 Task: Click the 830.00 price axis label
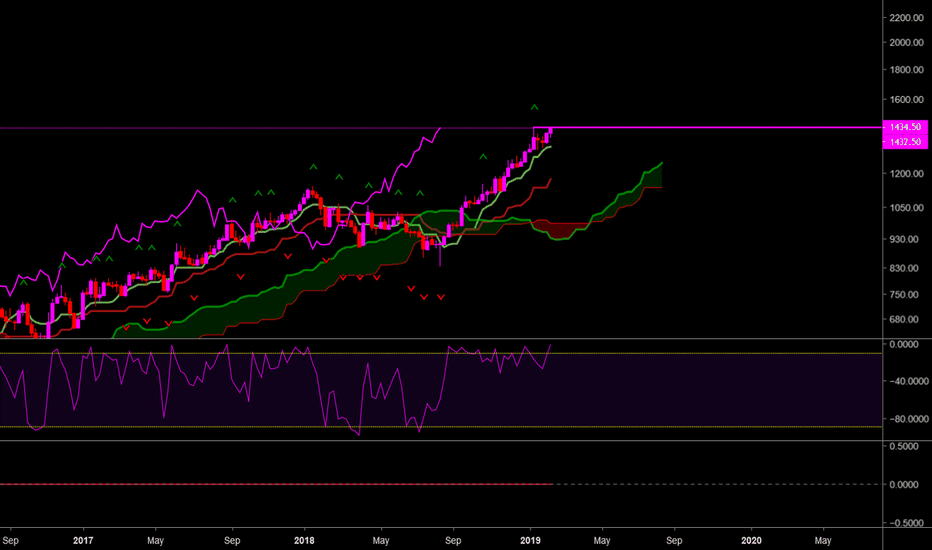(x=904, y=268)
